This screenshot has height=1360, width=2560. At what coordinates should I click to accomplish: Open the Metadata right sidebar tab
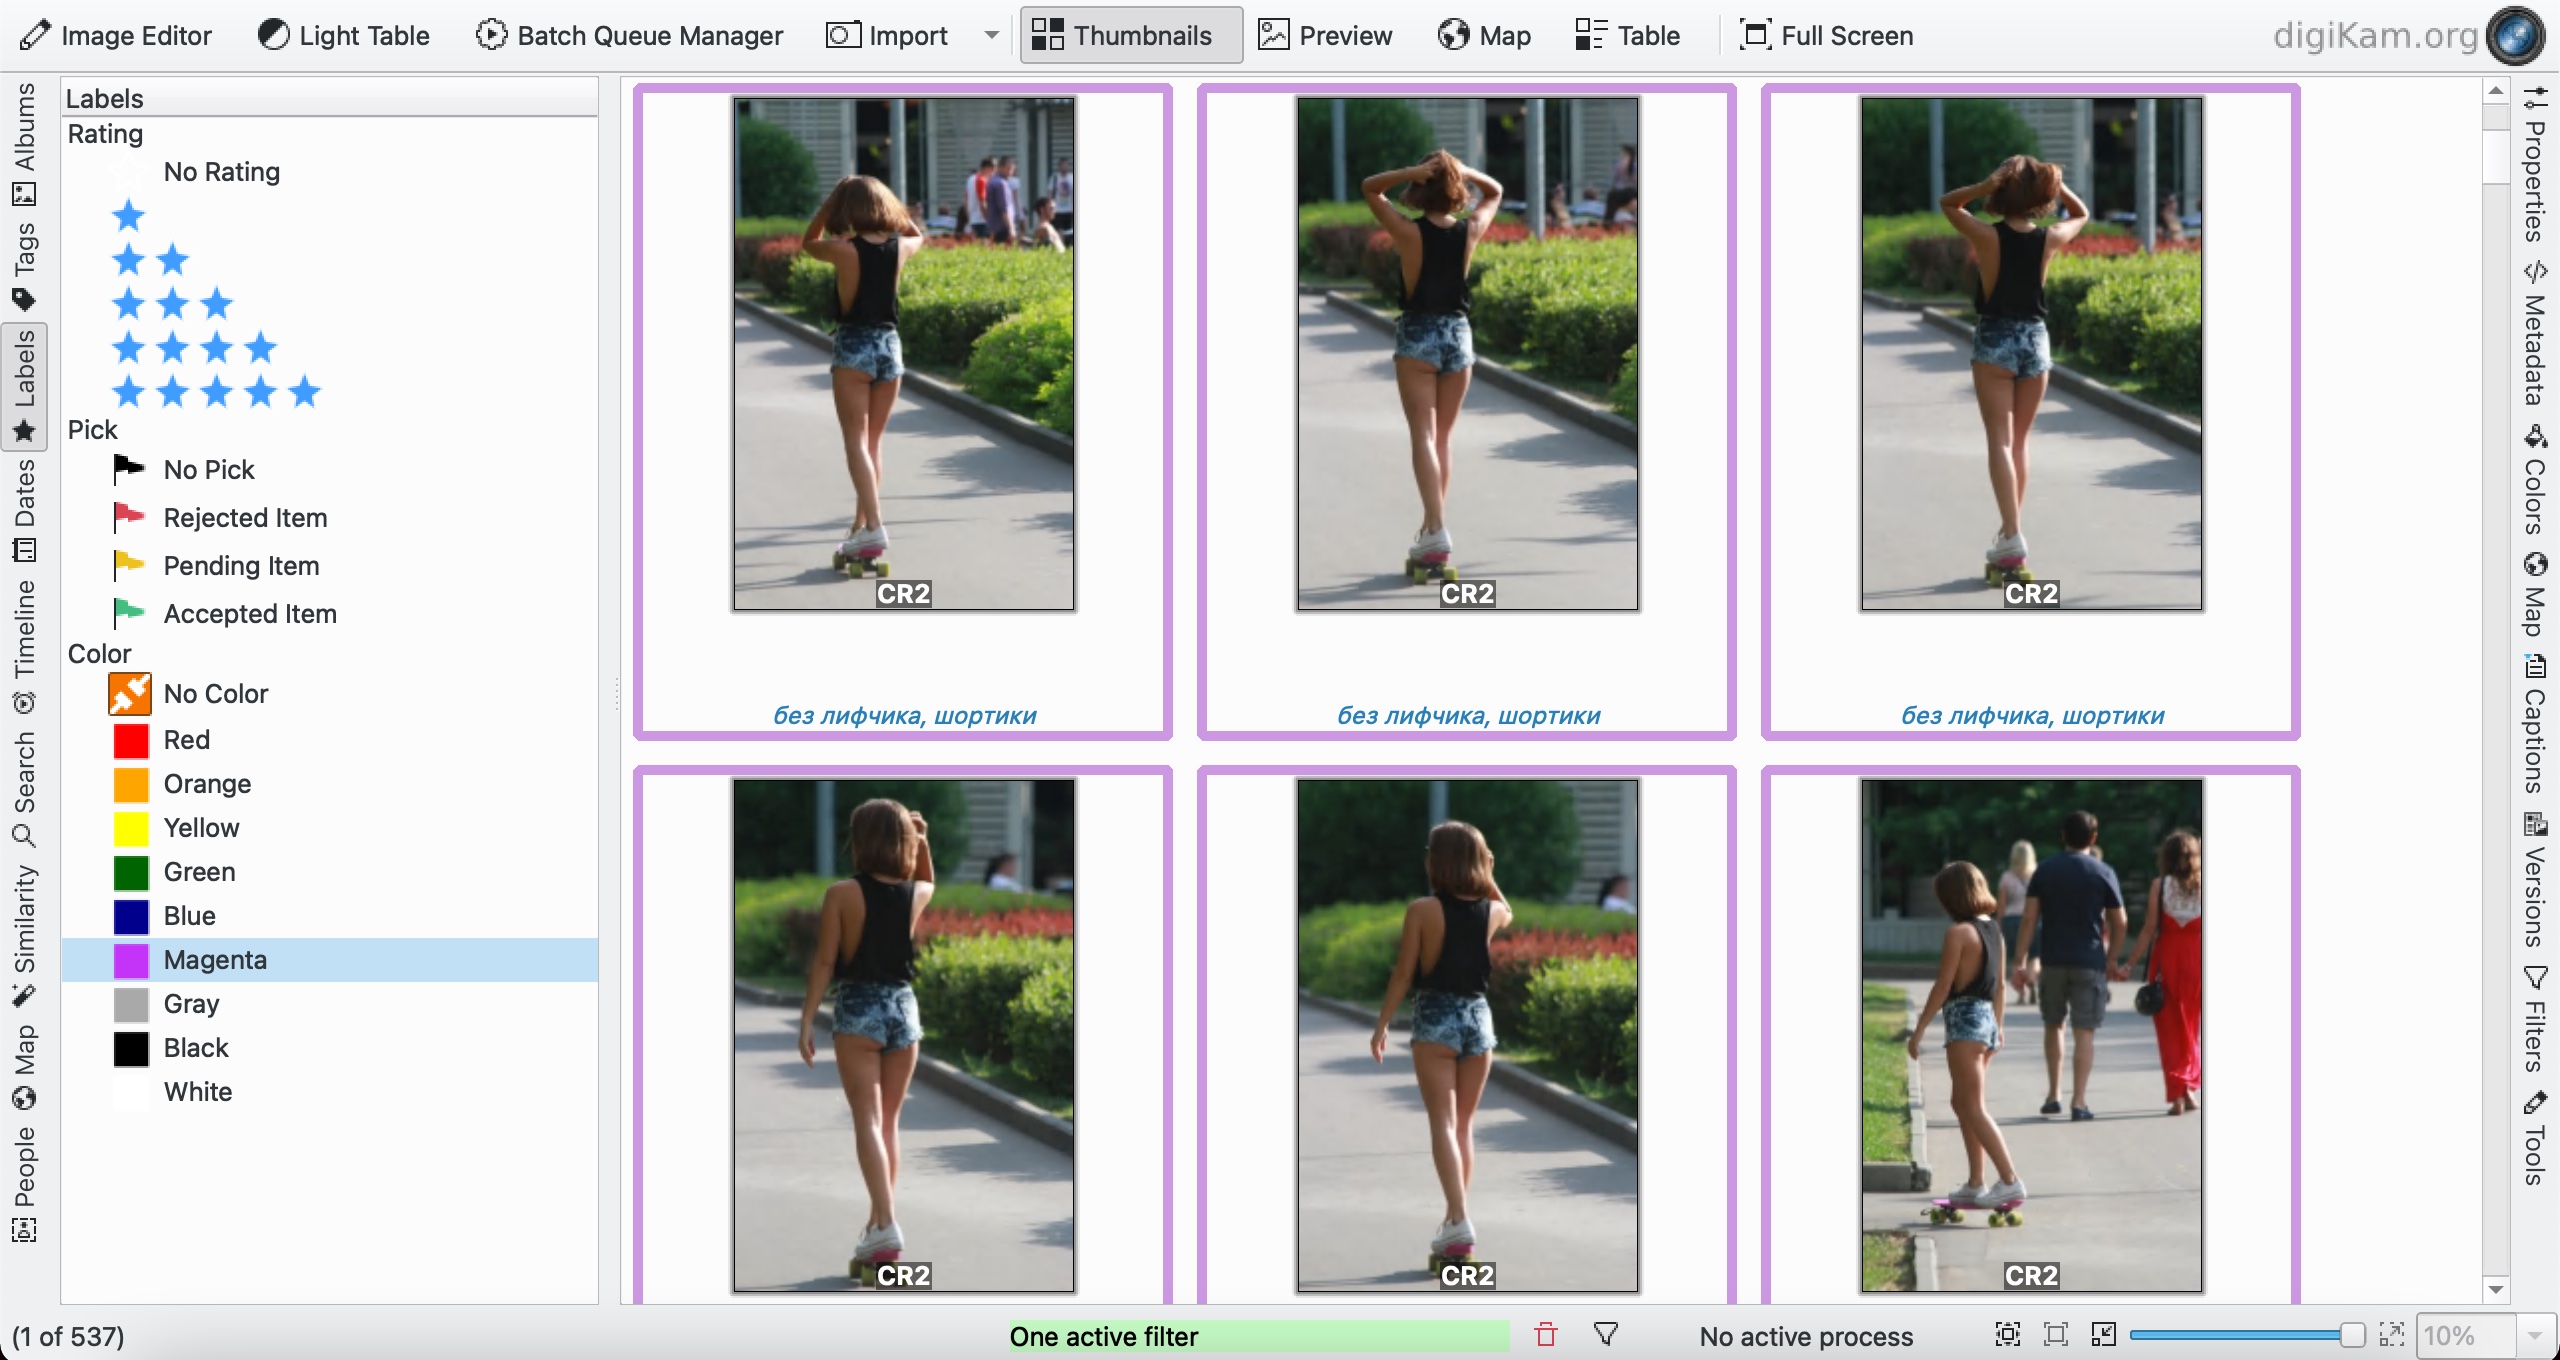(x=2534, y=334)
